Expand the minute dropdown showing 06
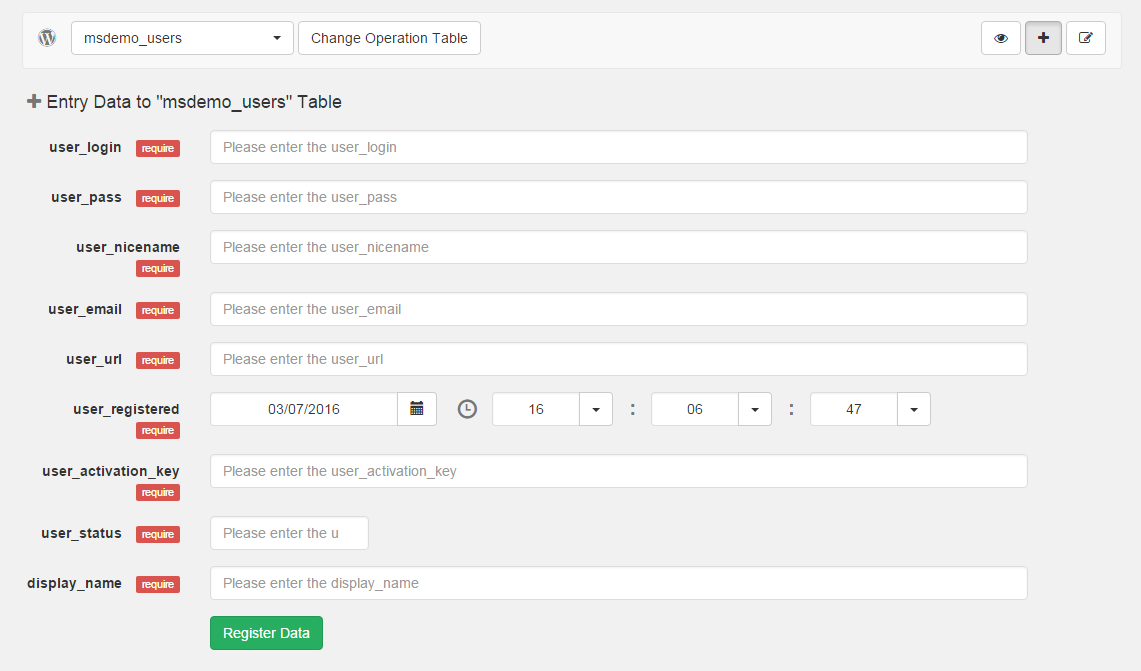The height and width of the screenshot is (671, 1141). [755, 409]
